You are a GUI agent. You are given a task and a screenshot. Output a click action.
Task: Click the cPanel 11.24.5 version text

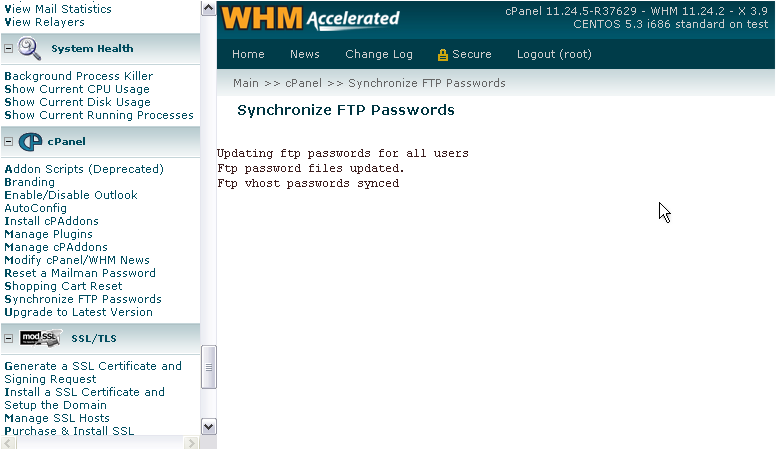click(636, 11)
